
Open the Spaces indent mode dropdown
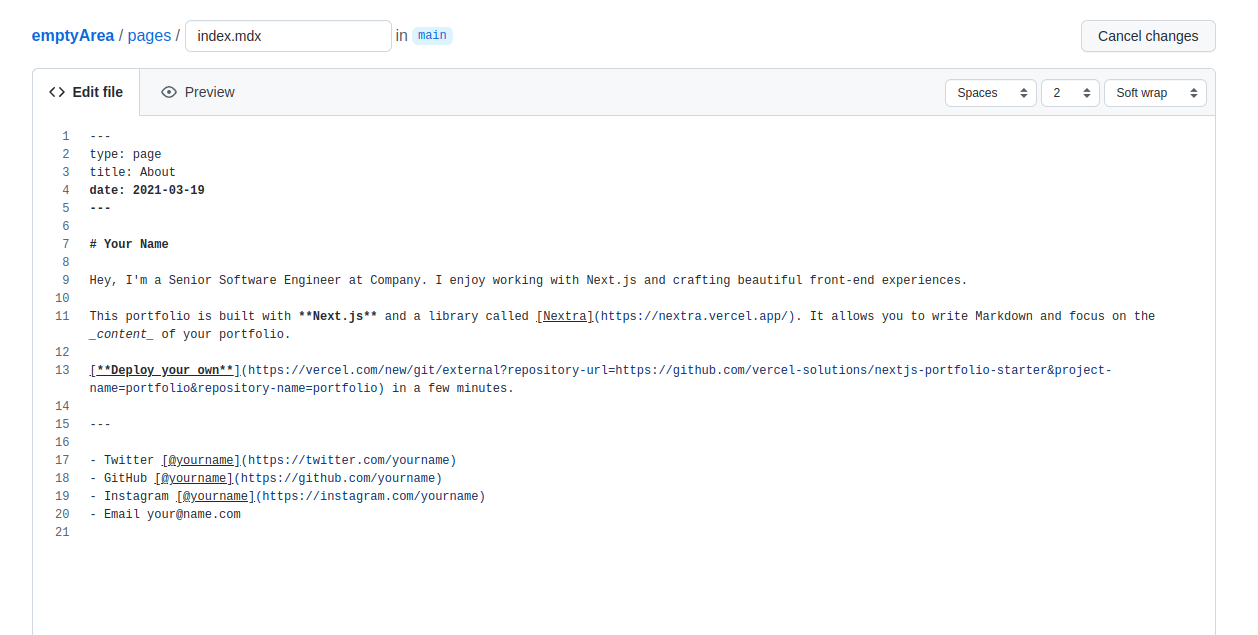pos(990,93)
